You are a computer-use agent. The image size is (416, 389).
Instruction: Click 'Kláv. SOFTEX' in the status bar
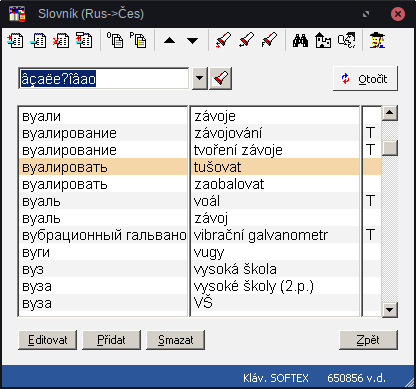(276, 378)
